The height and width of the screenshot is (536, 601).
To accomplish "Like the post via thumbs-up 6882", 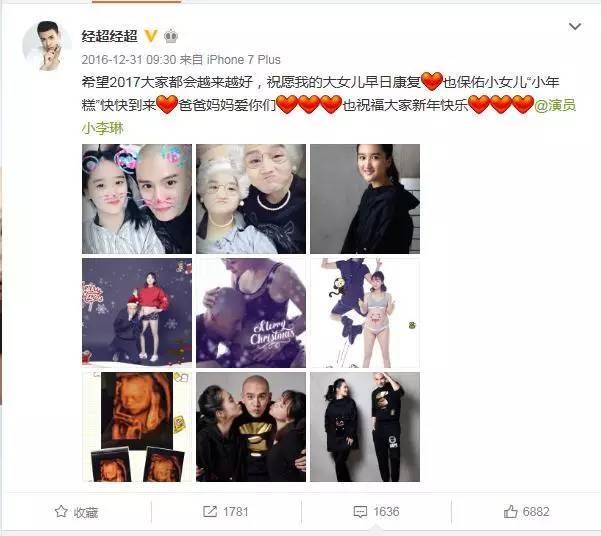I will coord(527,512).
